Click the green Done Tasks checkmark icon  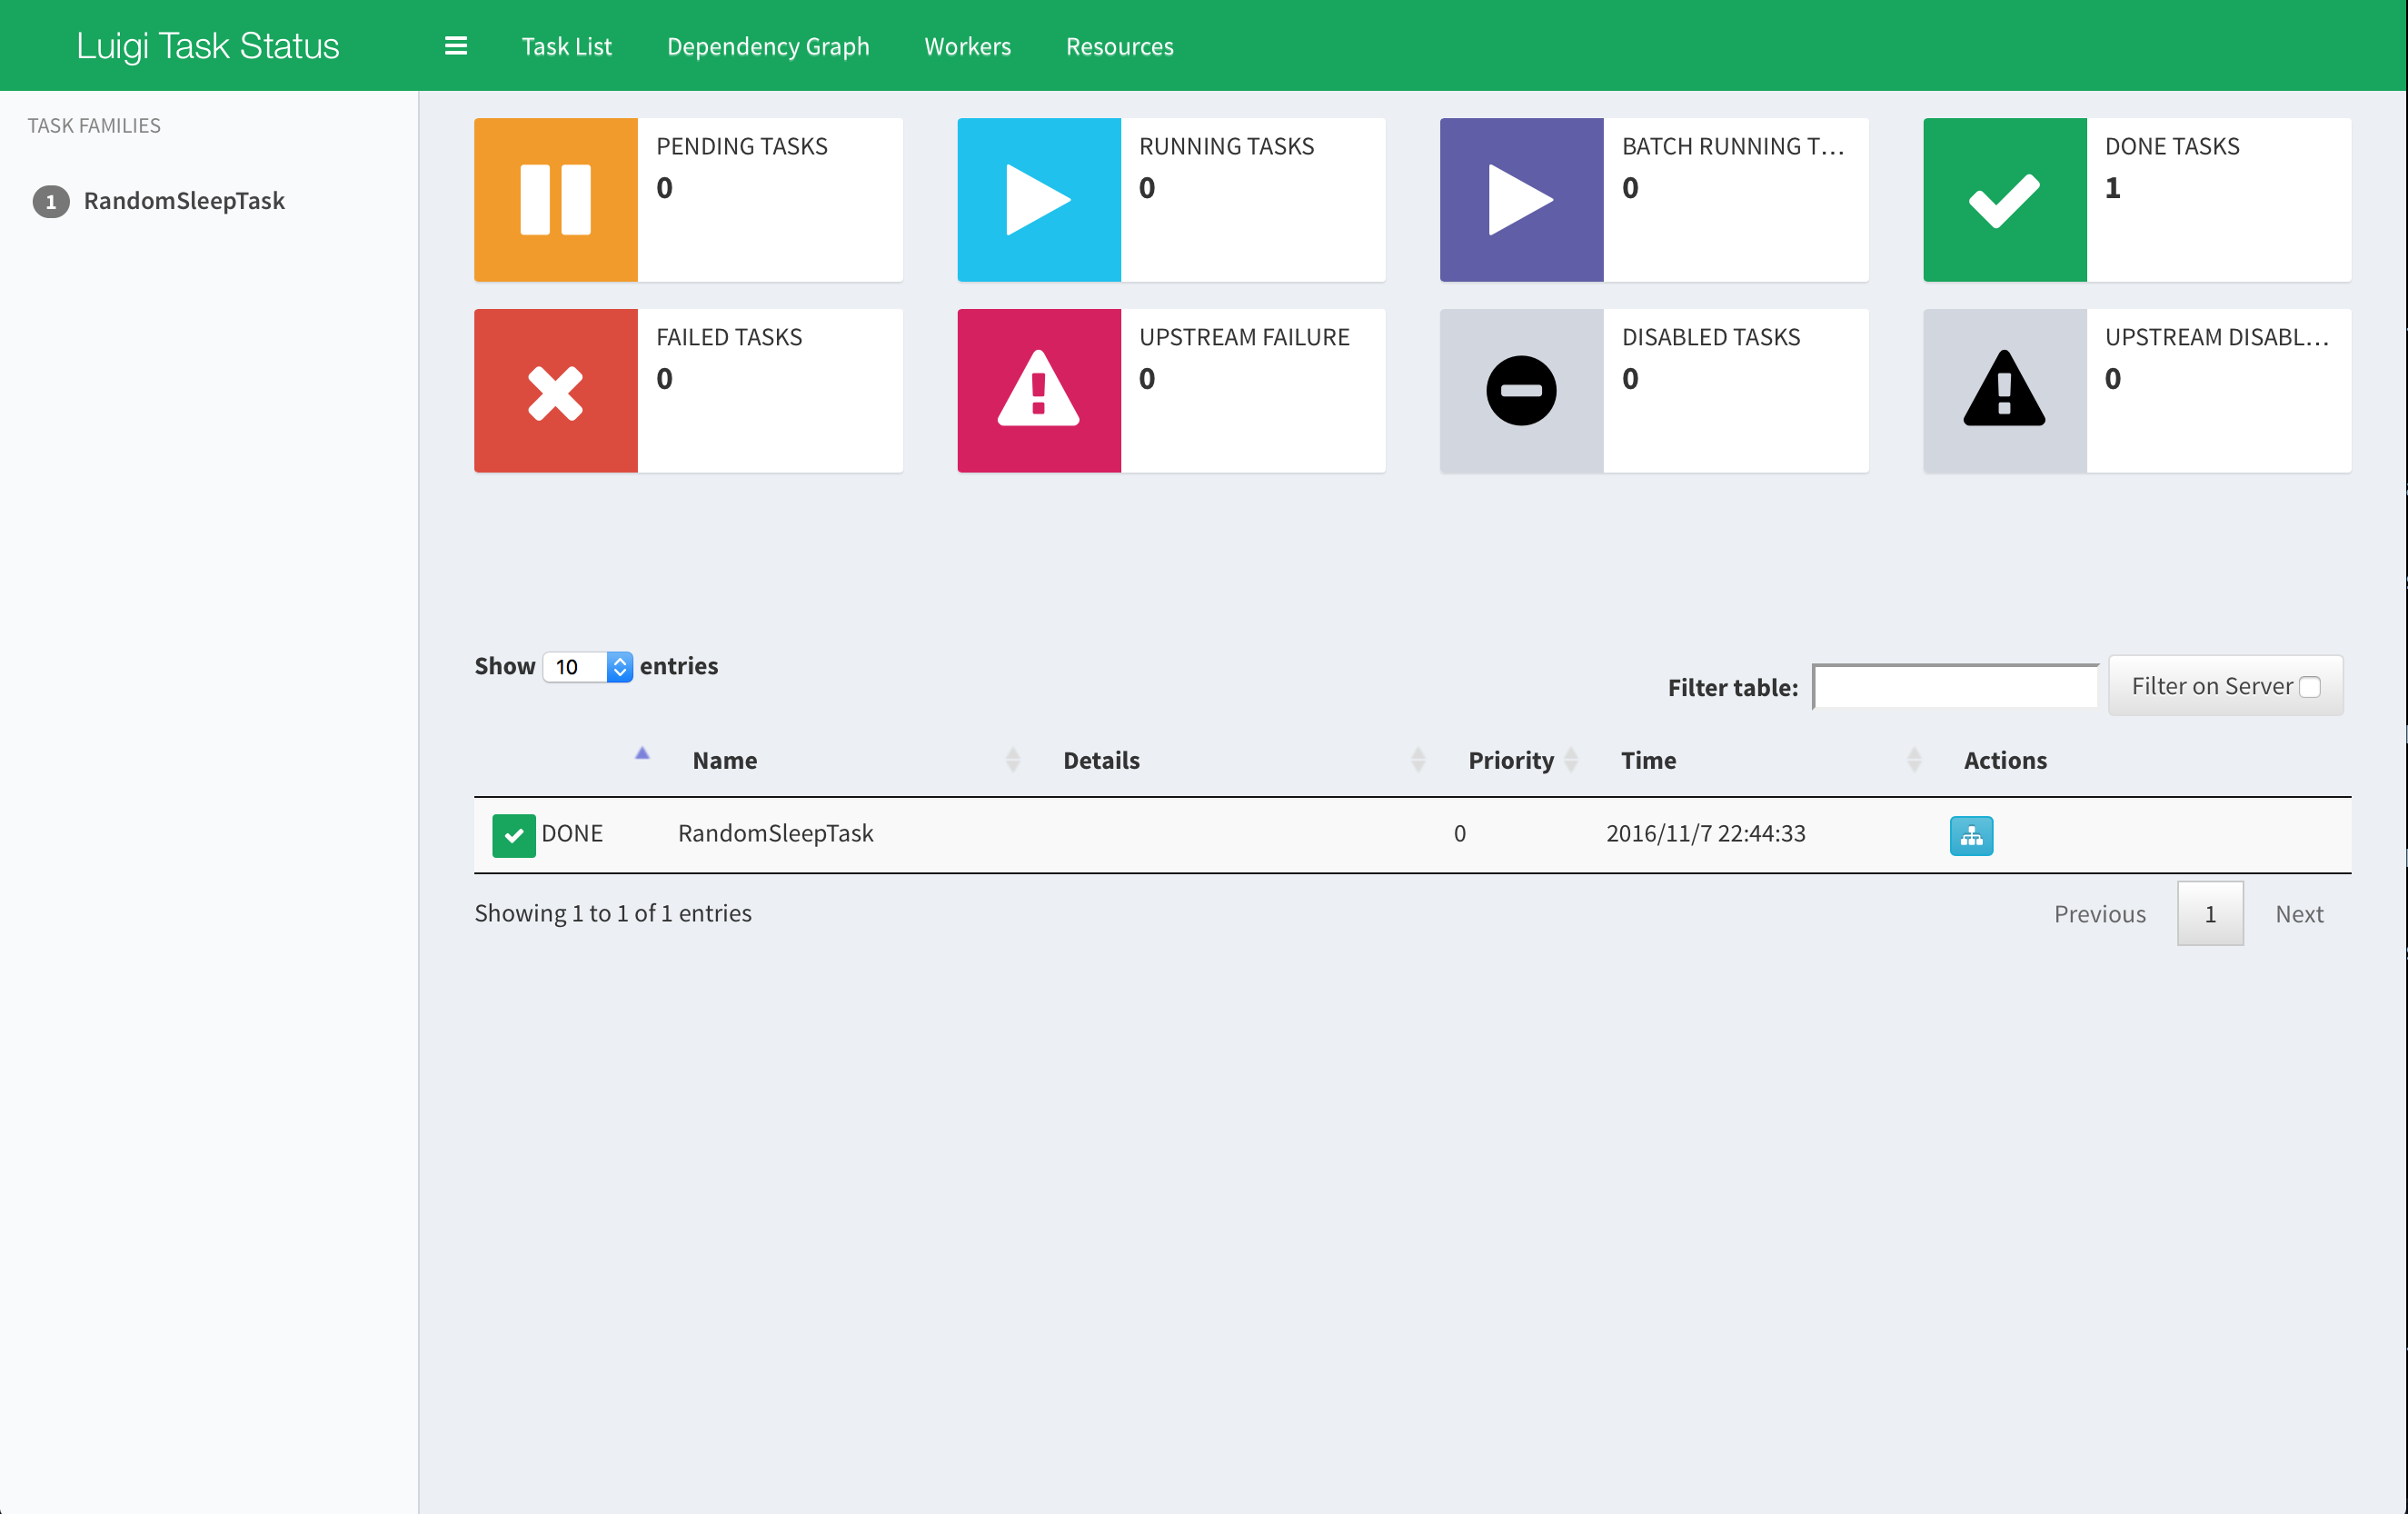2005,200
